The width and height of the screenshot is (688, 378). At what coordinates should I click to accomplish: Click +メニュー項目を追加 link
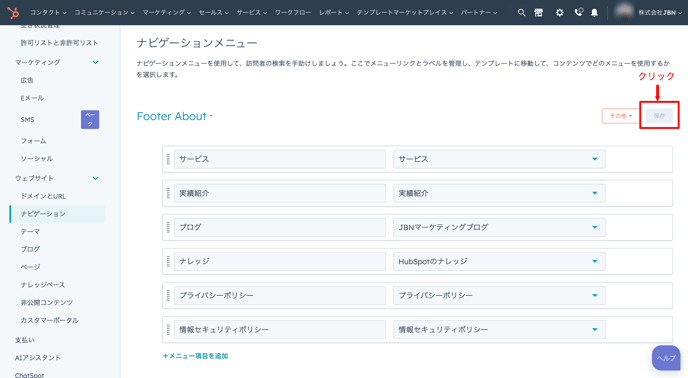tap(195, 356)
